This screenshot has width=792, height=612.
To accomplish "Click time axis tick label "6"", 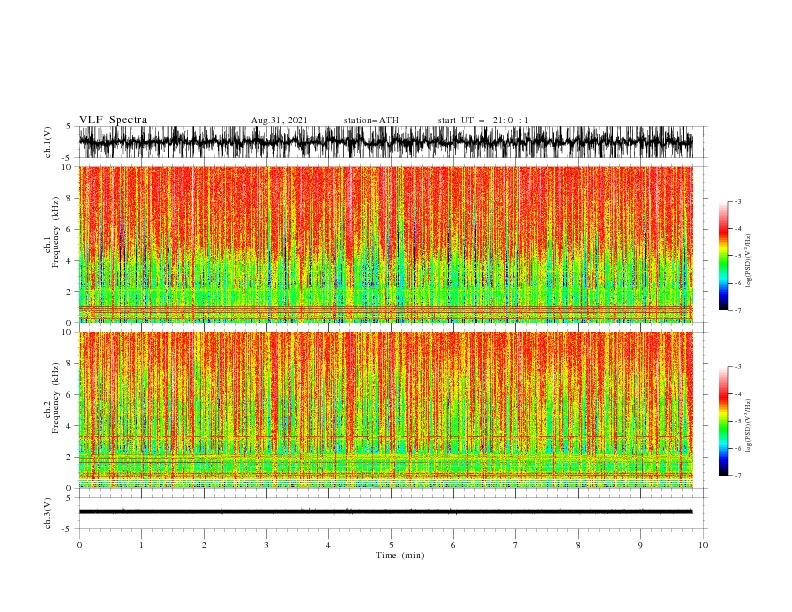I will [x=453, y=545].
